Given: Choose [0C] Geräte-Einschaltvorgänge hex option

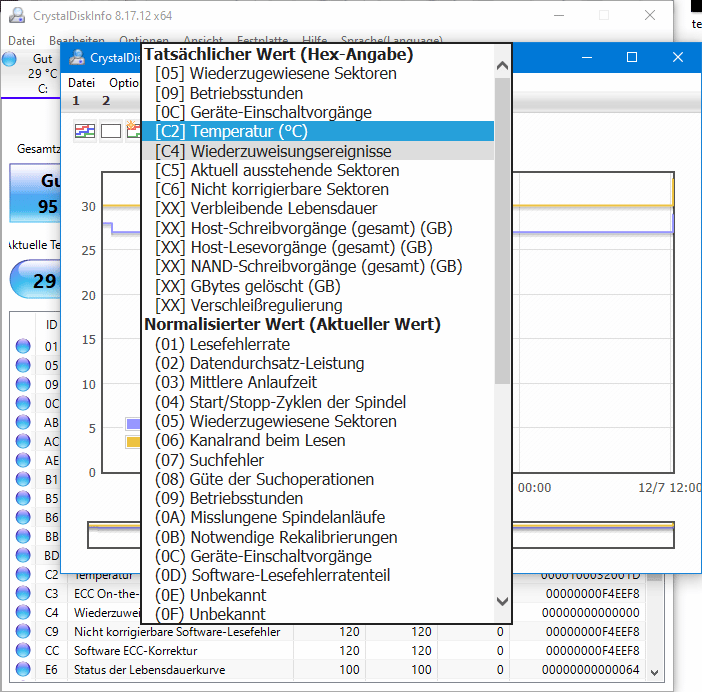Looking at the screenshot, I should point(318,112).
